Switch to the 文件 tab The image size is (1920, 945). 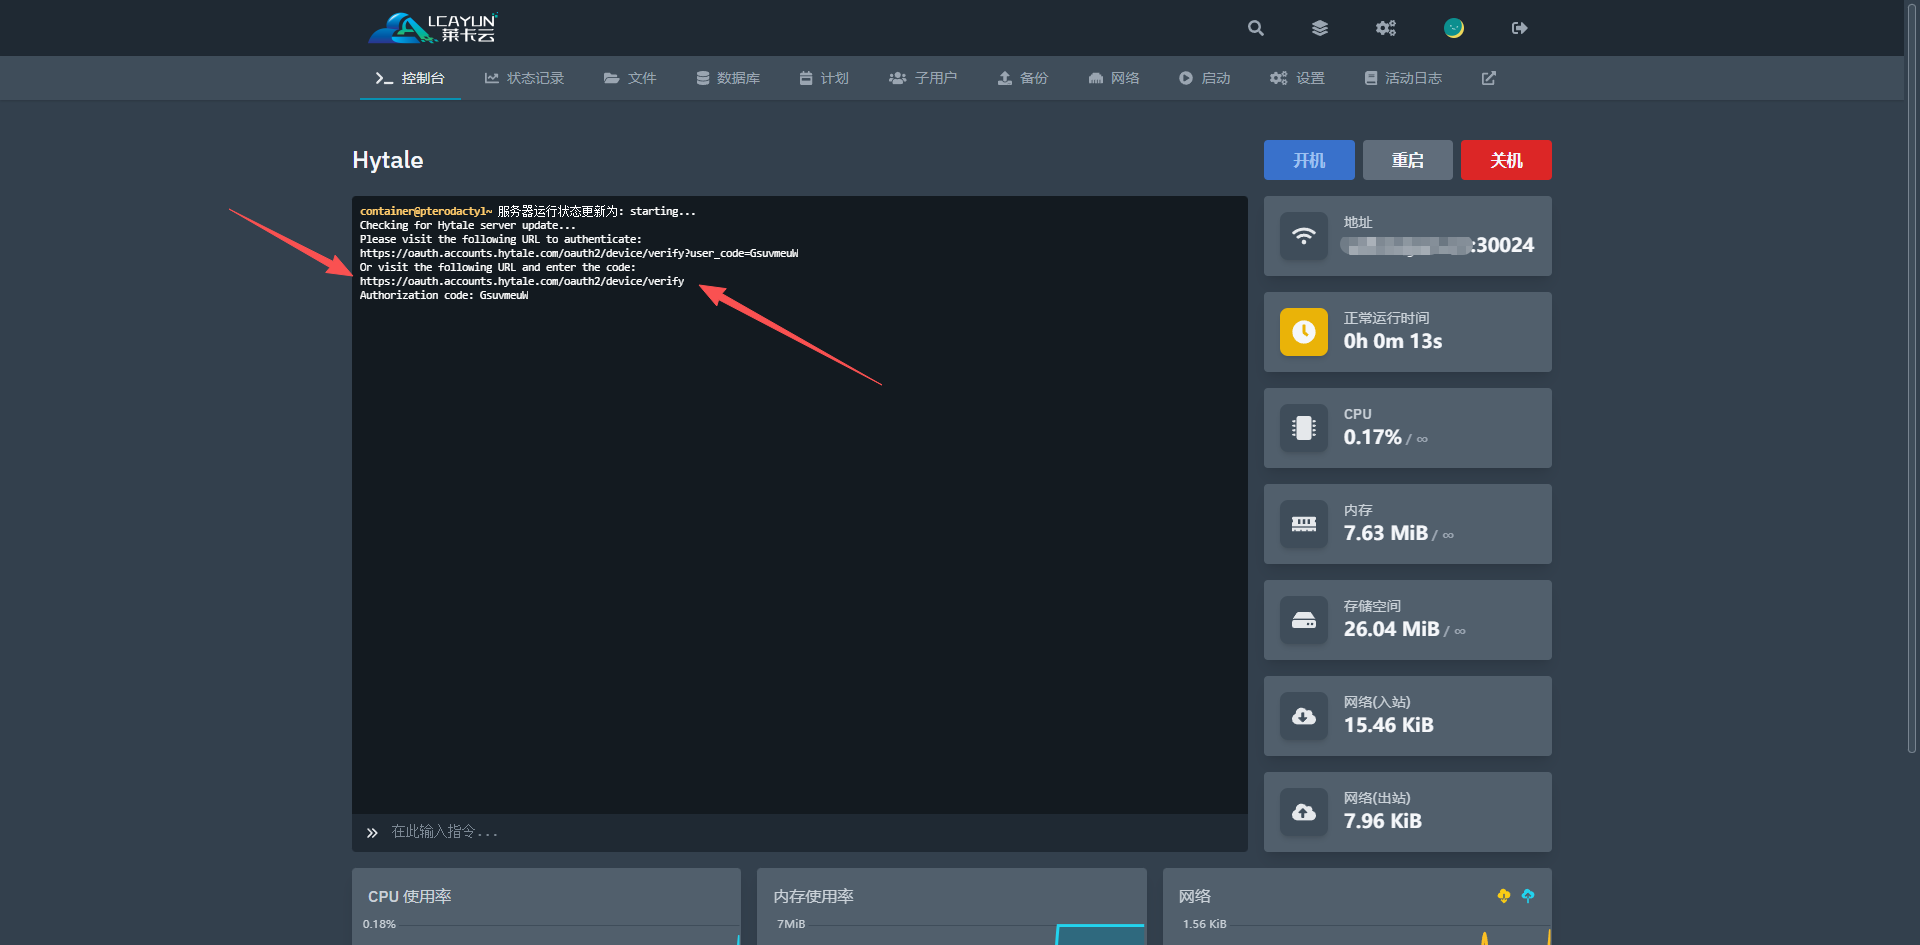coord(630,78)
